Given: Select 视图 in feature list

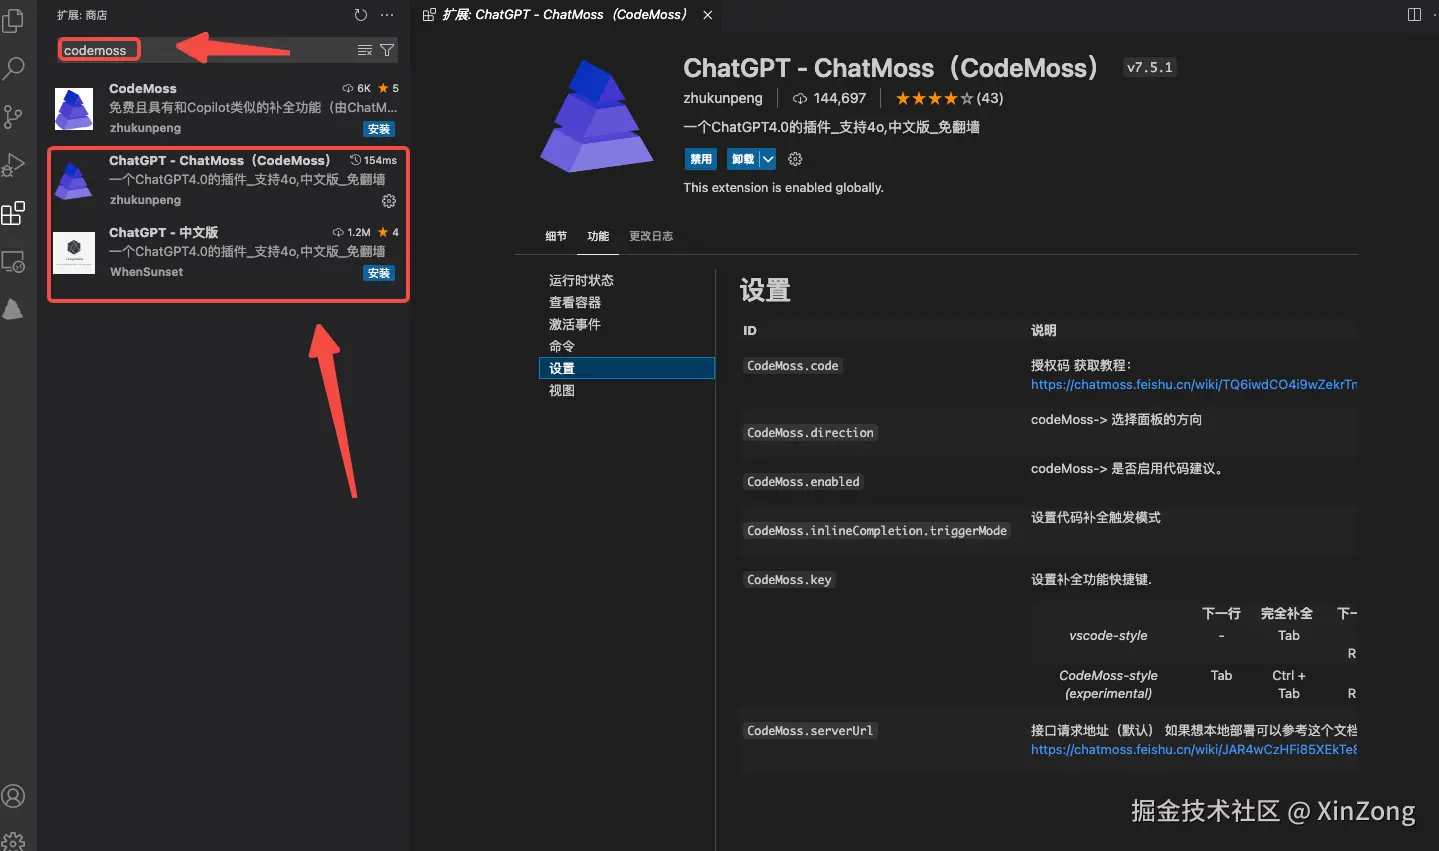Looking at the screenshot, I should [627, 390].
